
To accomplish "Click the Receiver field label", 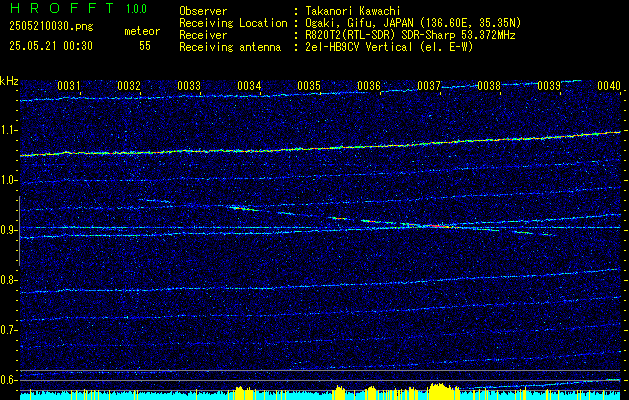I will tap(203, 35).
